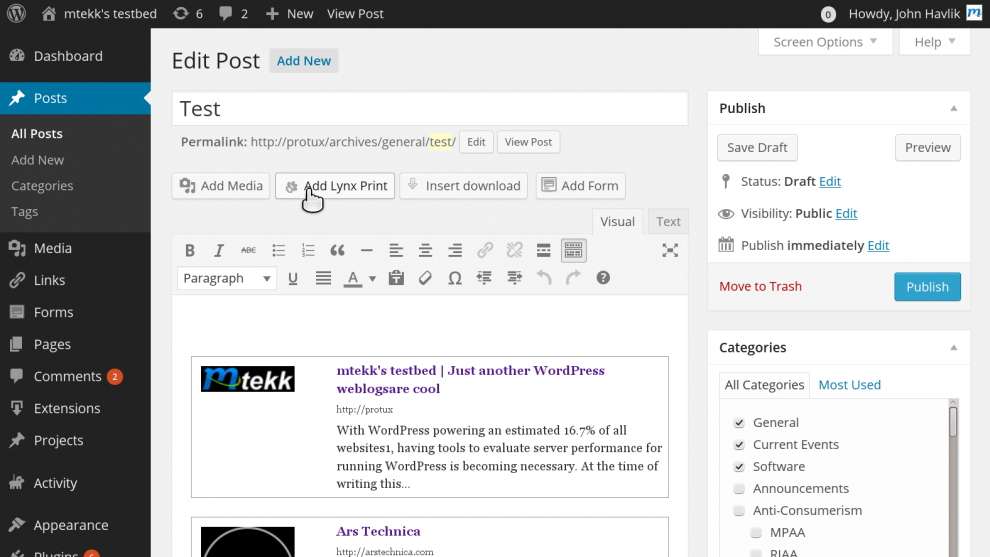Image resolution: width=990 pixels, height=557 pixels.
Task: Open the New content menu in admin bar
Action: (x=289, y=13)
